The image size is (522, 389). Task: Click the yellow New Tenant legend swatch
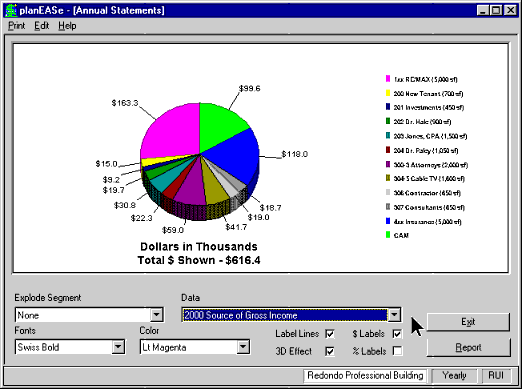point(388,93)
